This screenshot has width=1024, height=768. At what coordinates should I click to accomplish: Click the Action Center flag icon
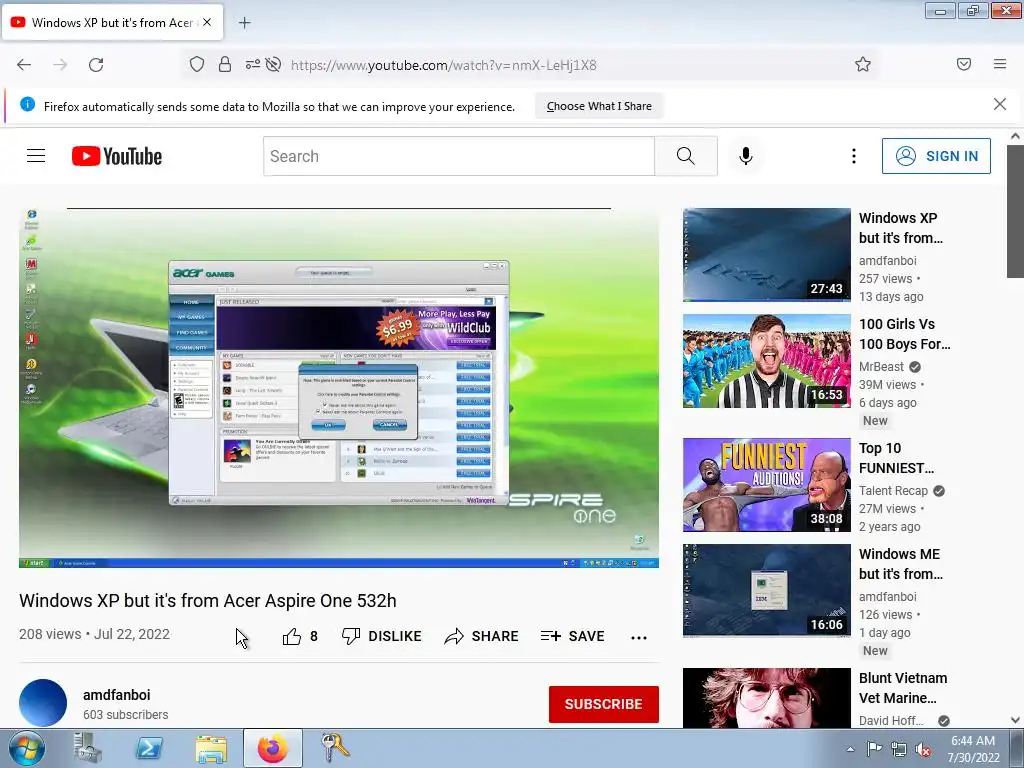[x=874, y=749]
